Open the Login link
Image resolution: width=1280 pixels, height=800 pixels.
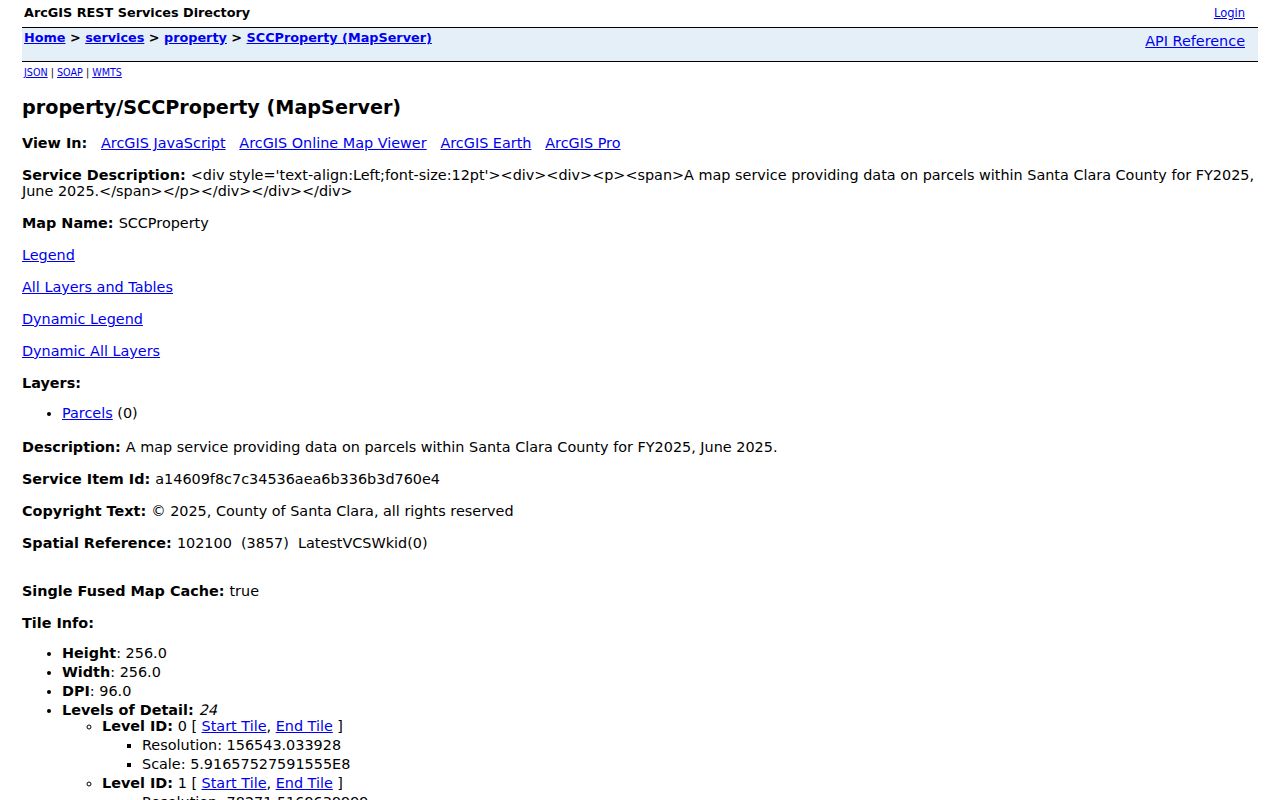[x=1229, y=13]
